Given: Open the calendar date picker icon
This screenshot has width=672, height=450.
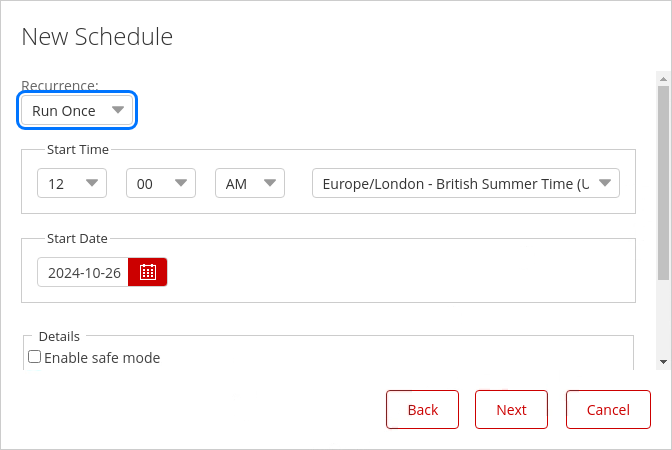Looking at the screenshot, I should click(x=148, y=272).
